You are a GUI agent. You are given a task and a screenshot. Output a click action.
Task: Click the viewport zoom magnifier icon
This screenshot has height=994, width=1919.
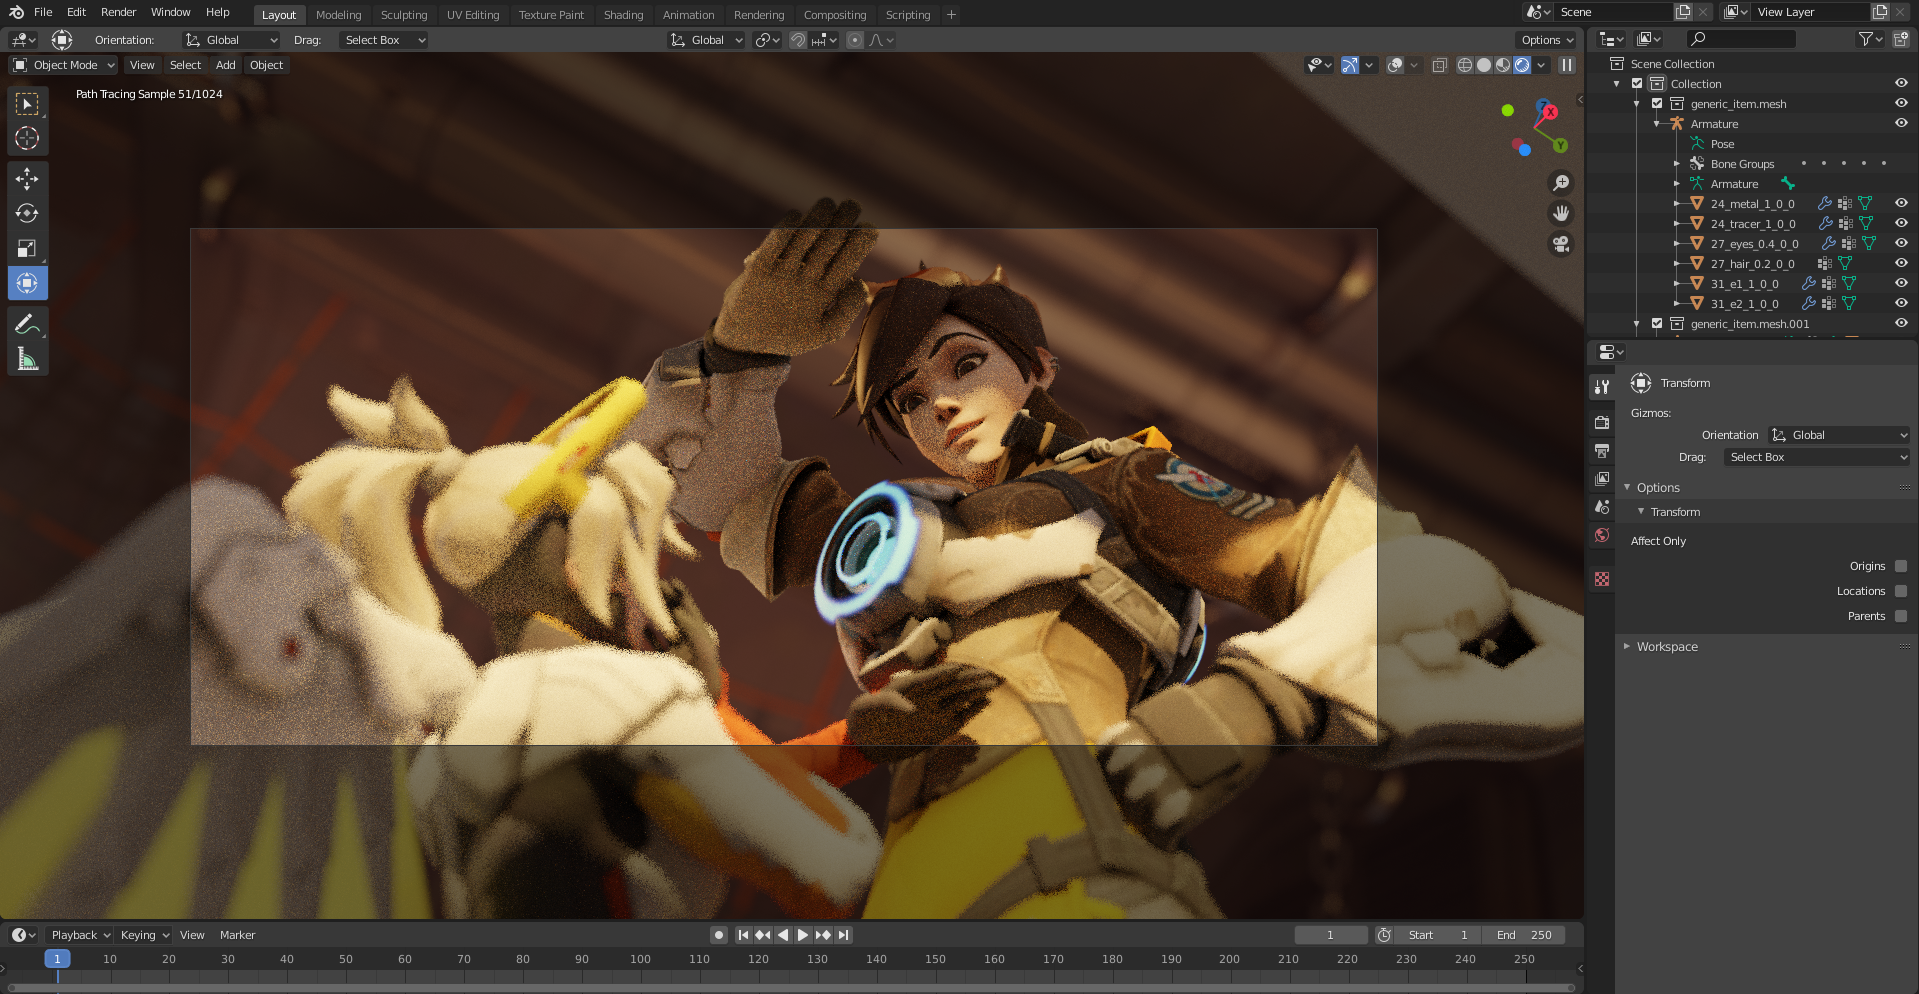pos(1560,183)
